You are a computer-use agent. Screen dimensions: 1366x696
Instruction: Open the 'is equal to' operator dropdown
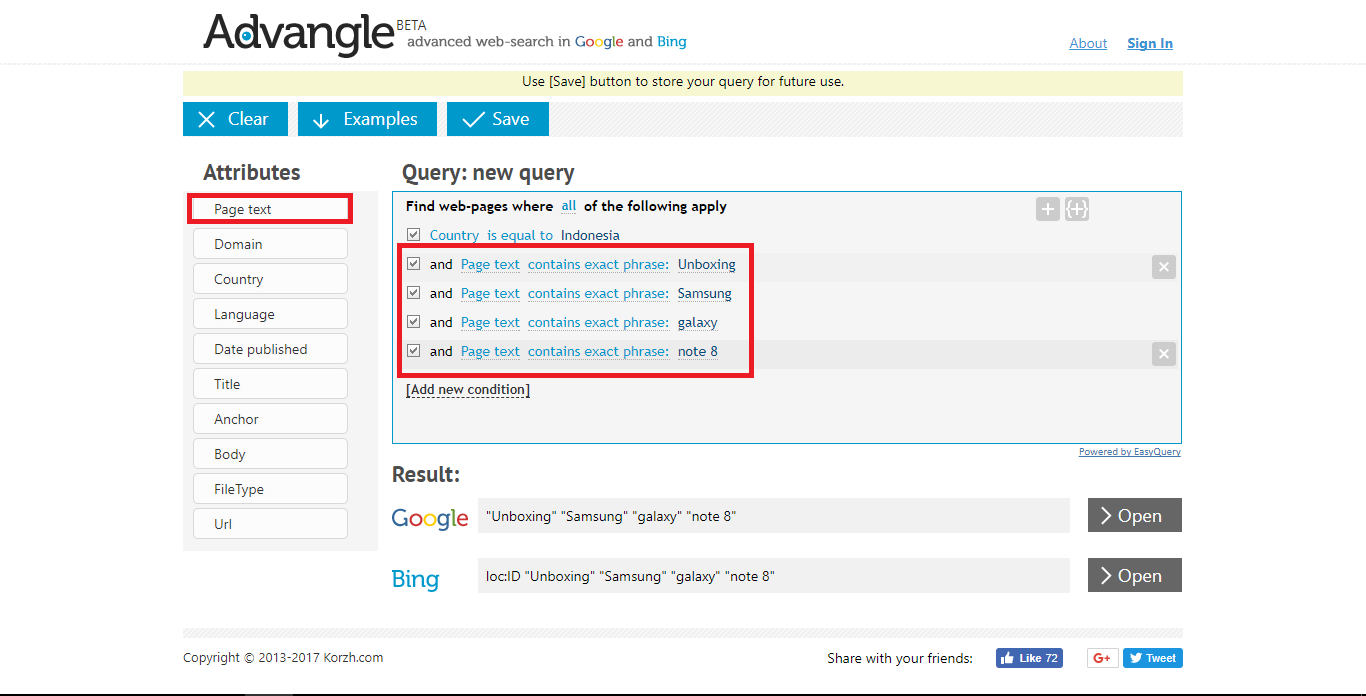(519, 235)
